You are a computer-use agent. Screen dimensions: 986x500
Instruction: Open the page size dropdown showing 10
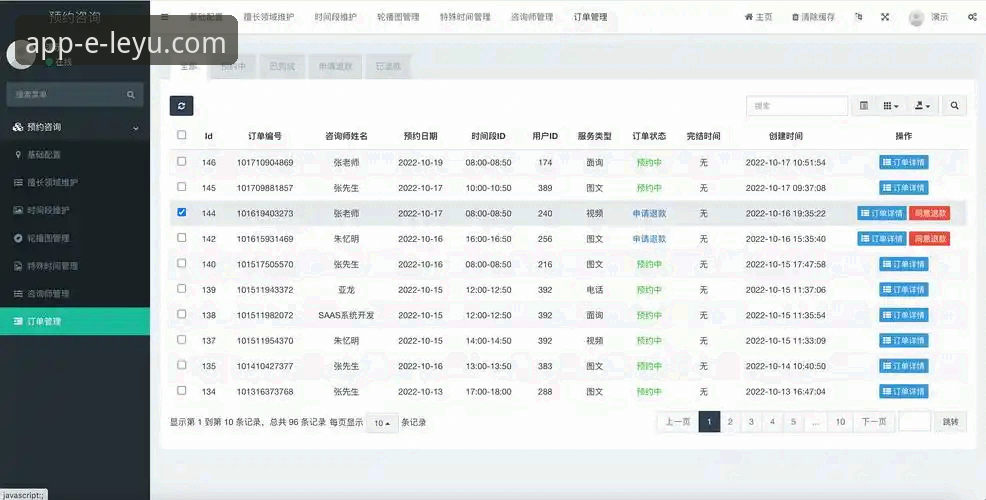pyautogui.click(x=382, y=423)
